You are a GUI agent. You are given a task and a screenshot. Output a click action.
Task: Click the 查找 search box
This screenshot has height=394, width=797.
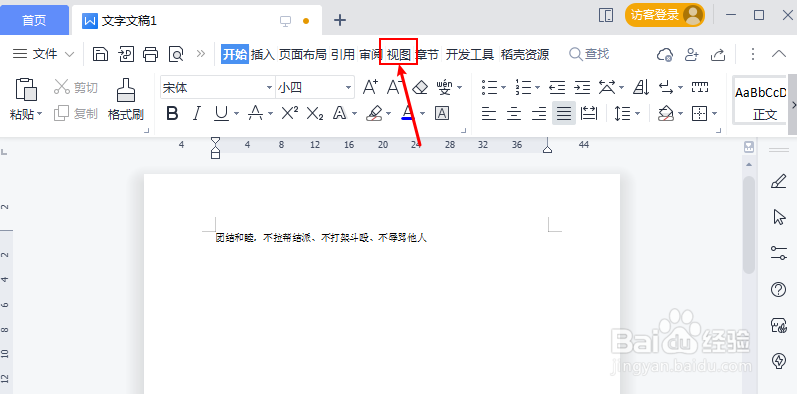coord(589,54)
